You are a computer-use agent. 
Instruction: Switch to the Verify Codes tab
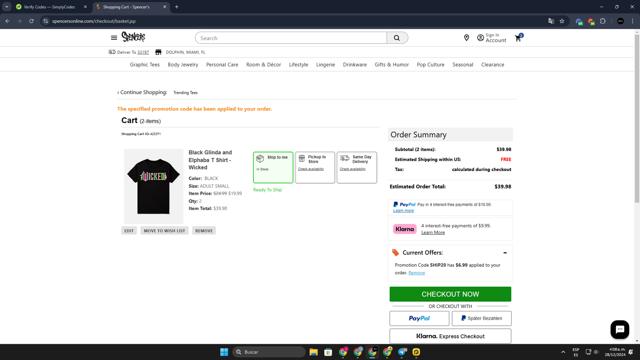(49, 7)
